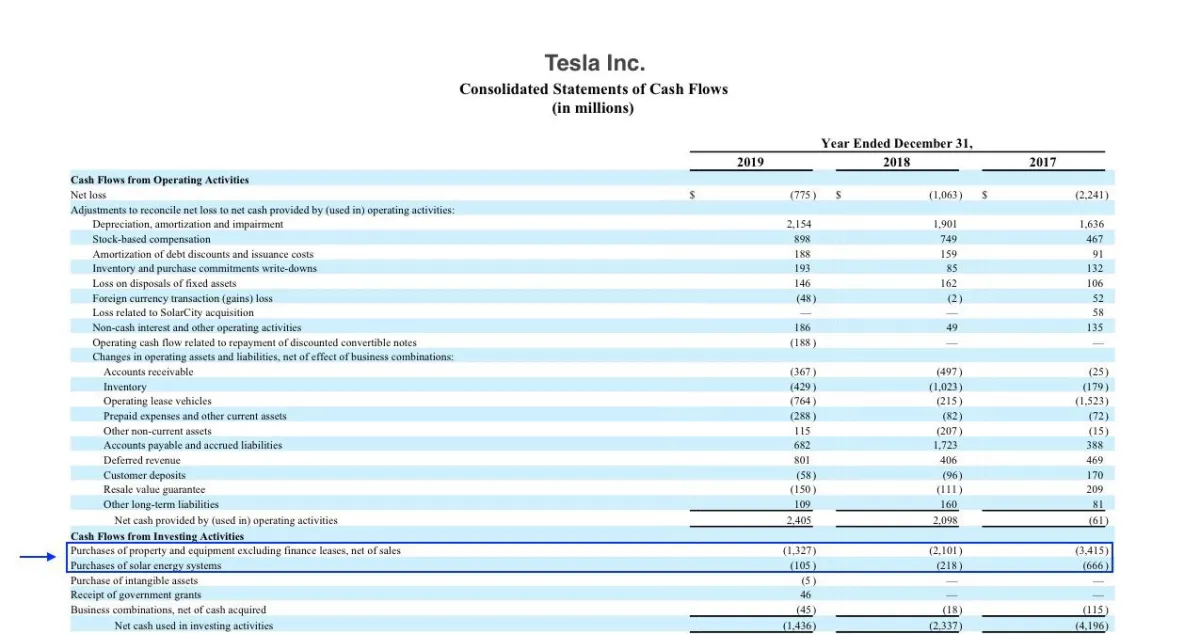
Task: Select 'Depreciation, amortization and impairment' label
Action: pyautogui.click(x=188, y=224)
